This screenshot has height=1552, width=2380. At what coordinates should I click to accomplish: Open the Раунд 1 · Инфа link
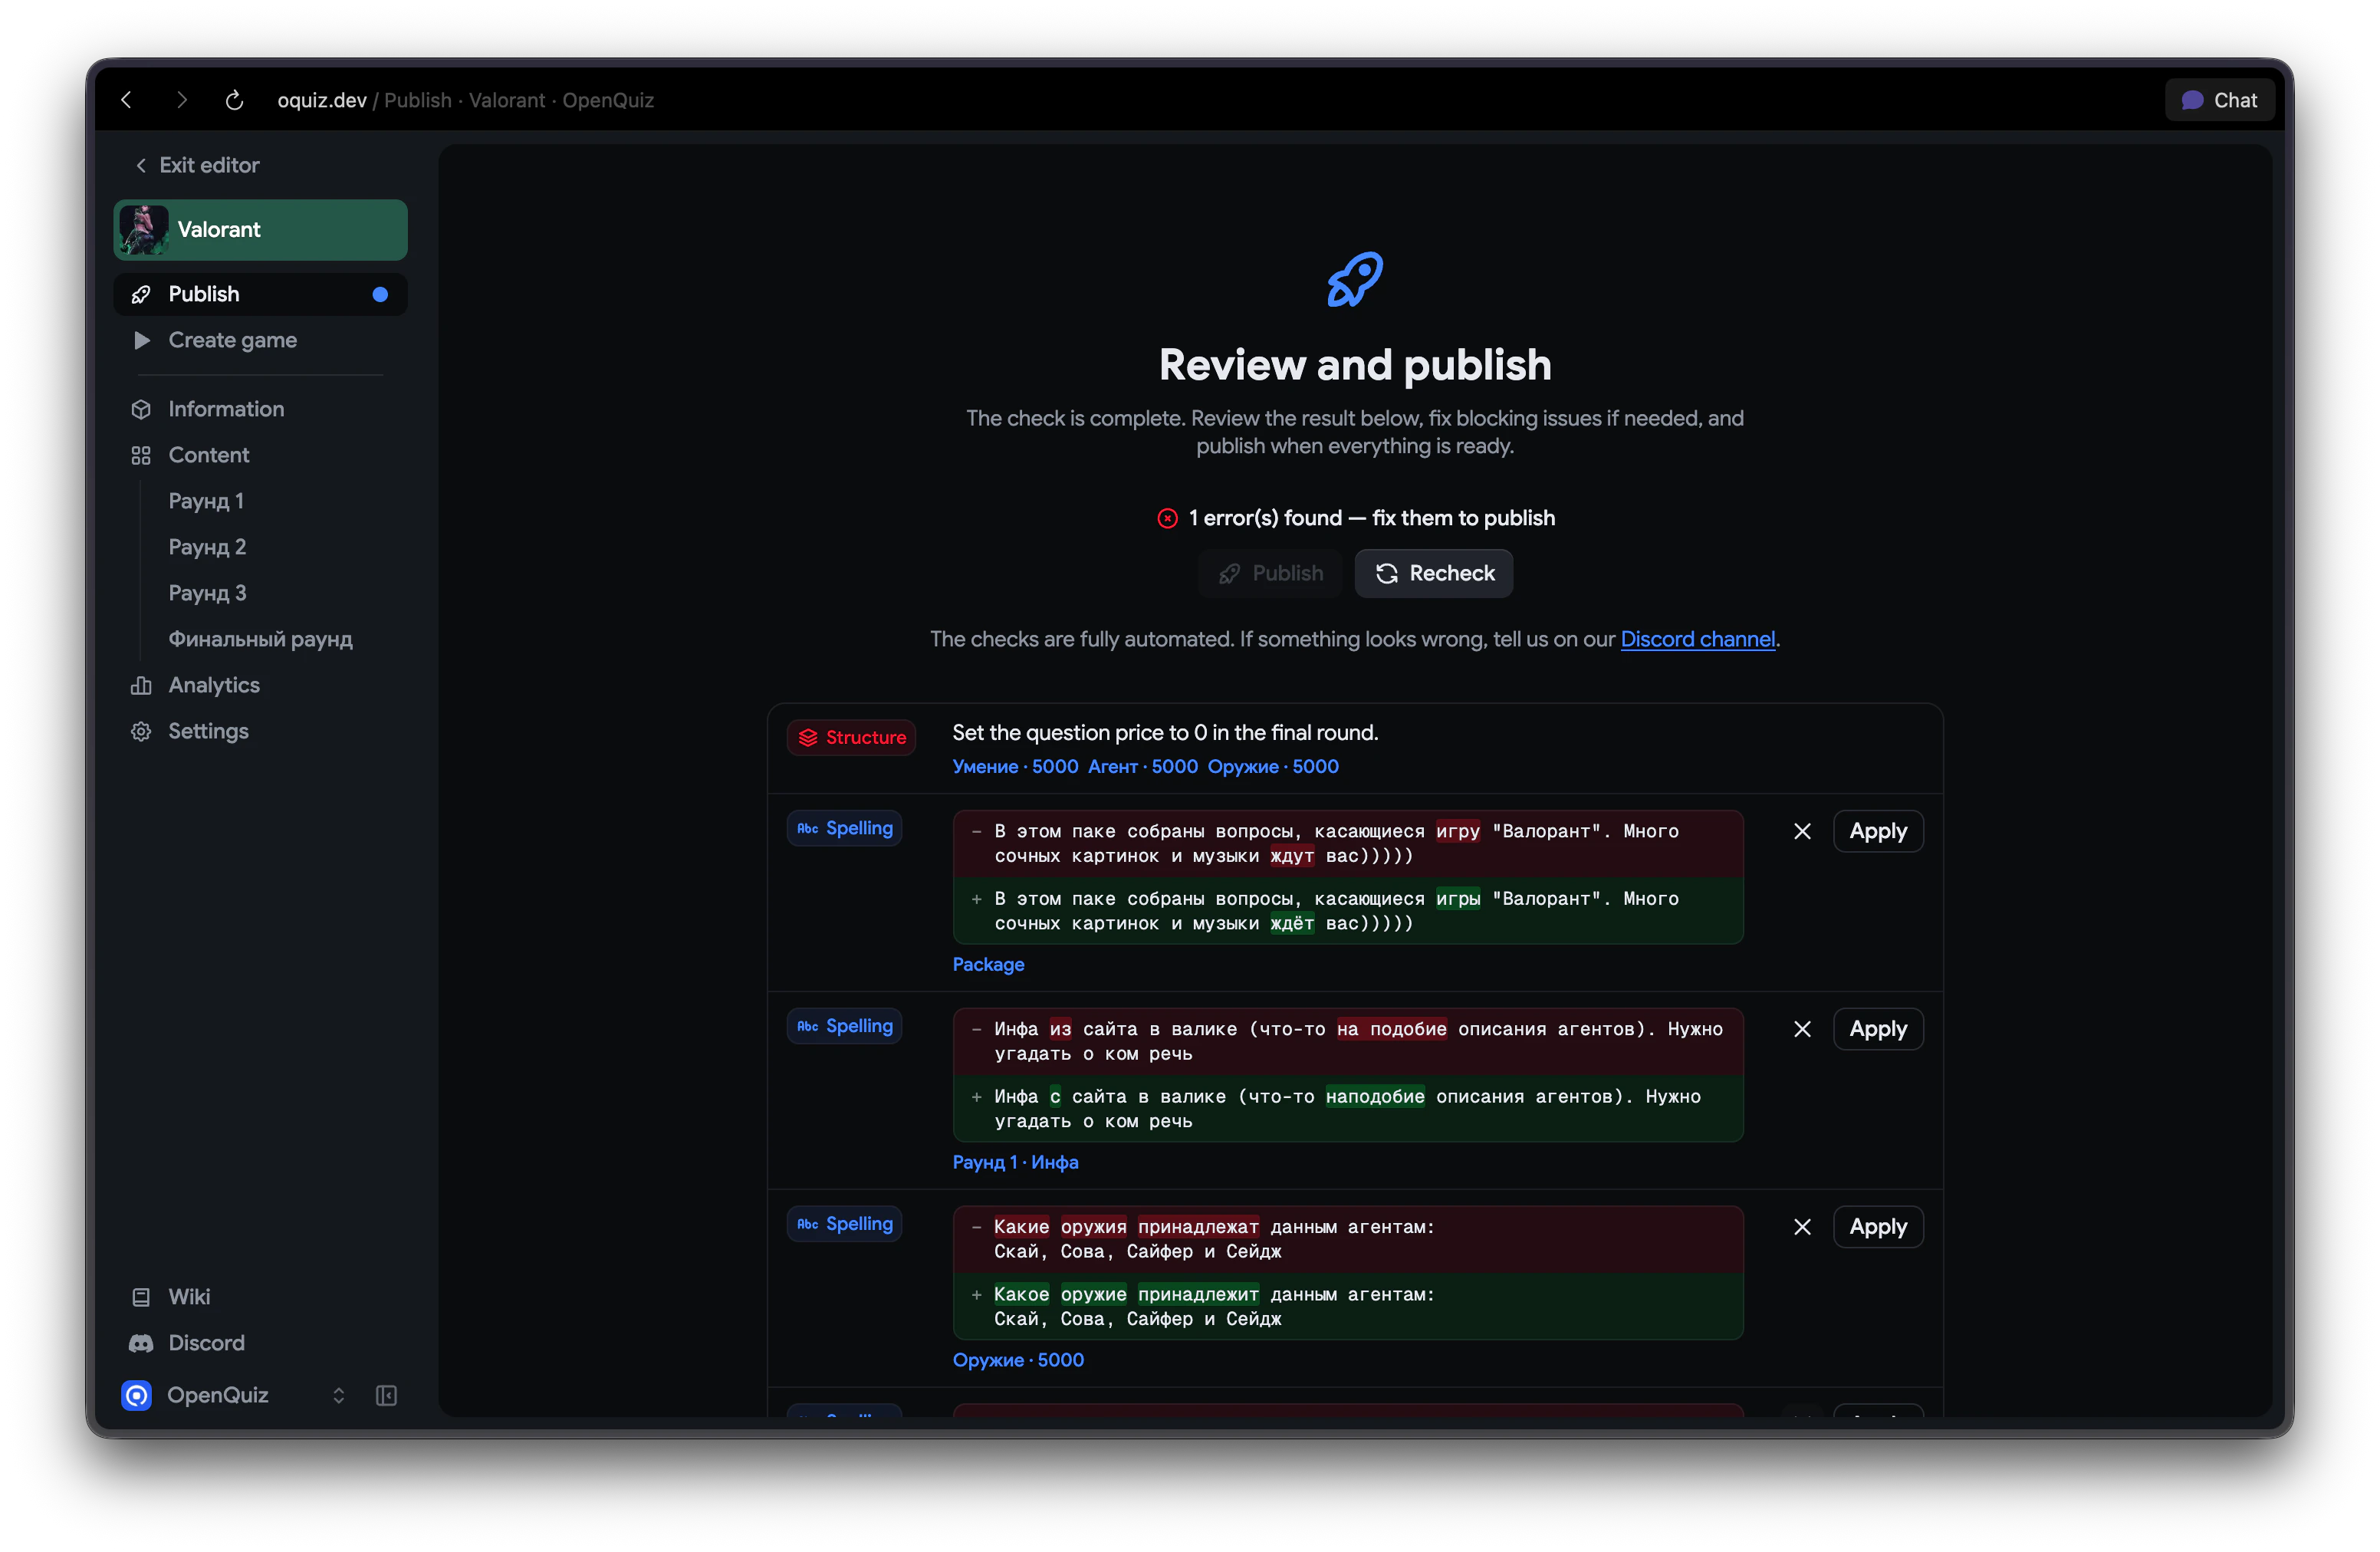tap(1015, 1162)
